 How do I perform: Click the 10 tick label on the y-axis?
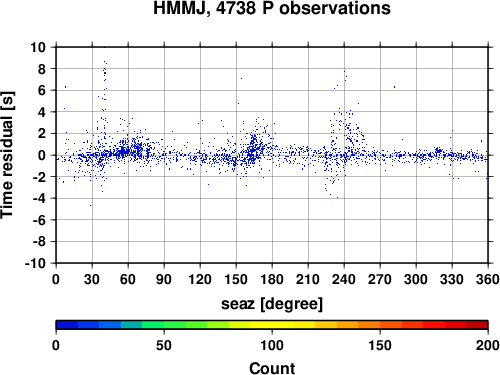coord(38,47)
